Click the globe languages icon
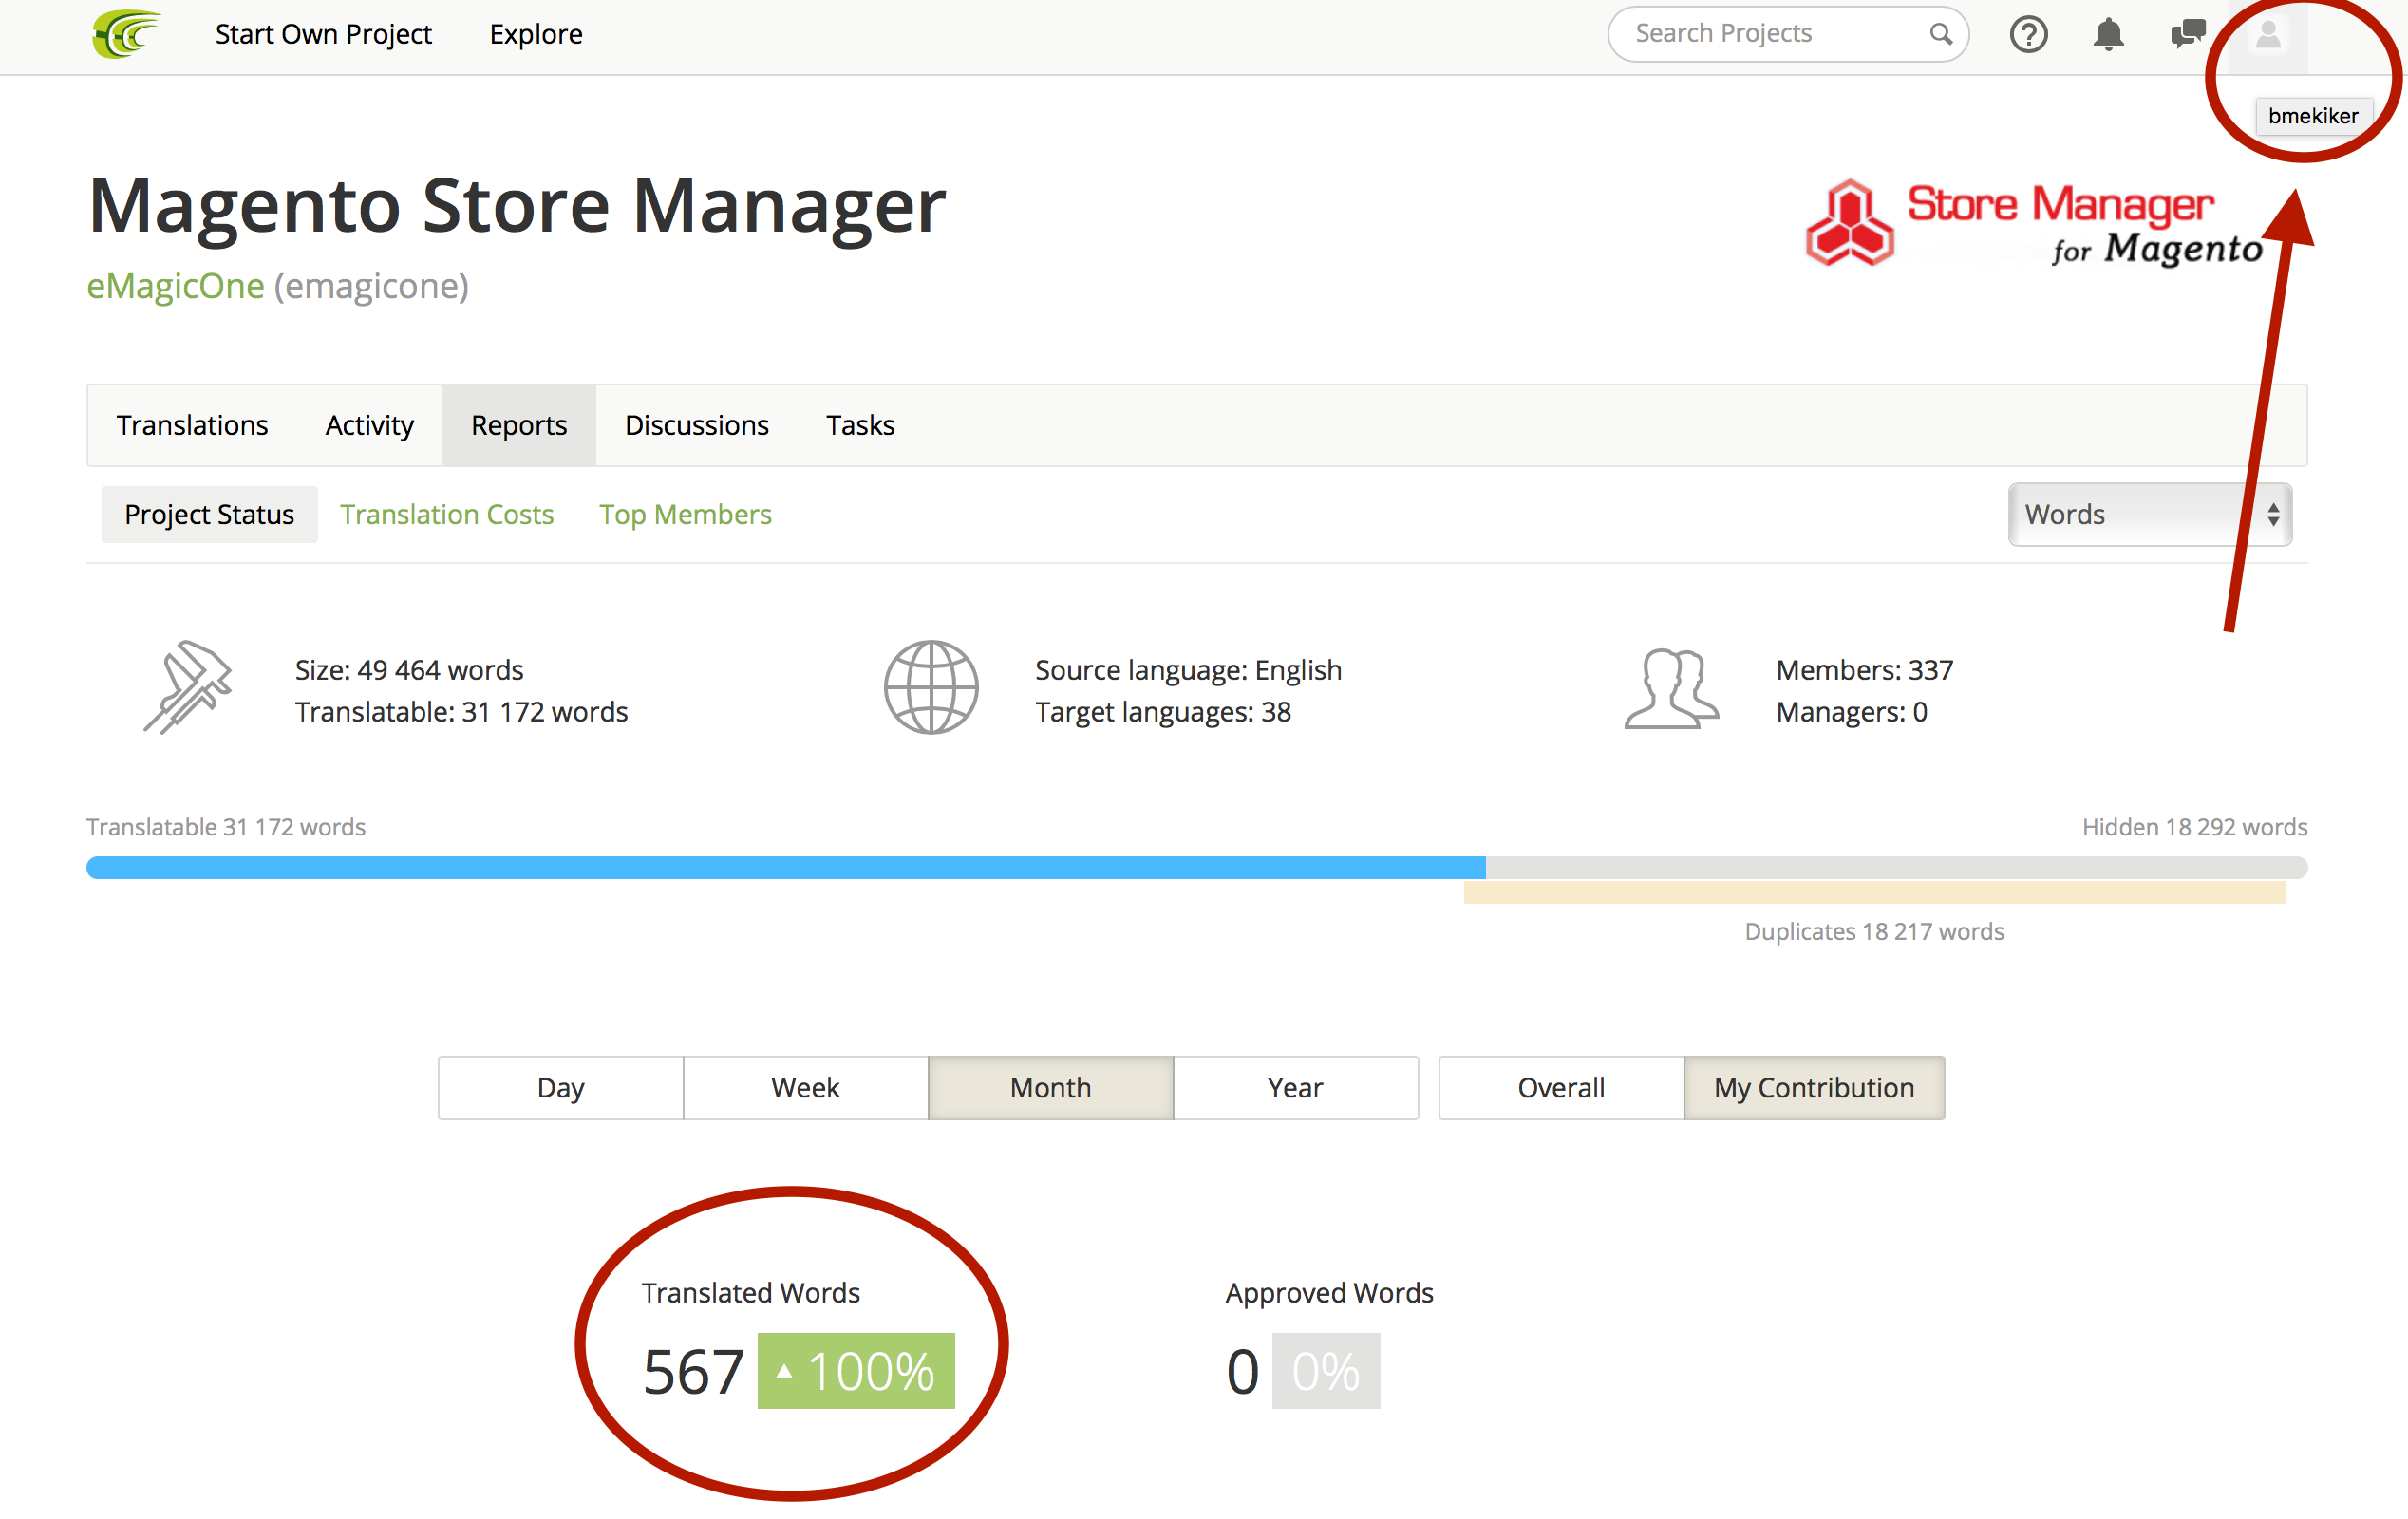The height and width of the screenshot is (1519, 2408). (931, 688)
